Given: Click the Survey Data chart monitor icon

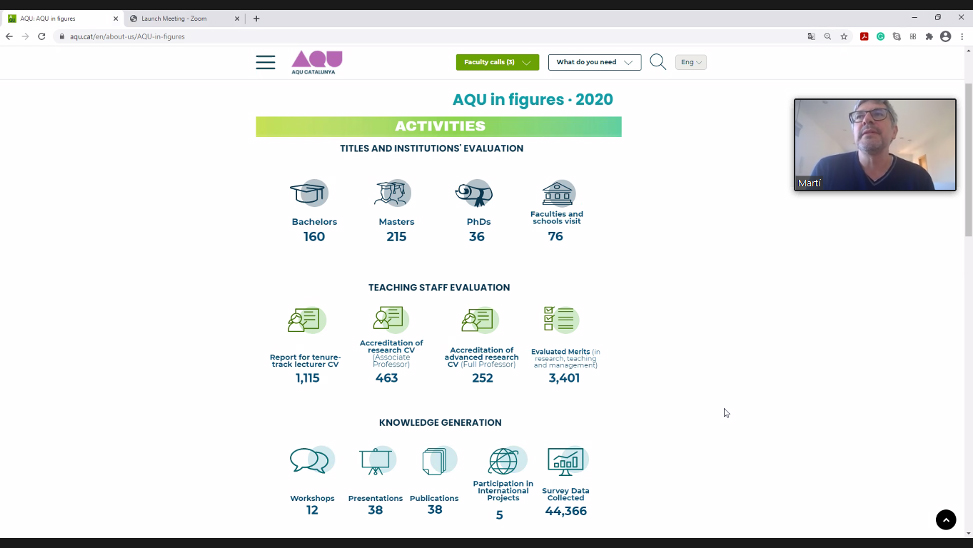Looking at the screenshot, I should (x=567, y=461).
